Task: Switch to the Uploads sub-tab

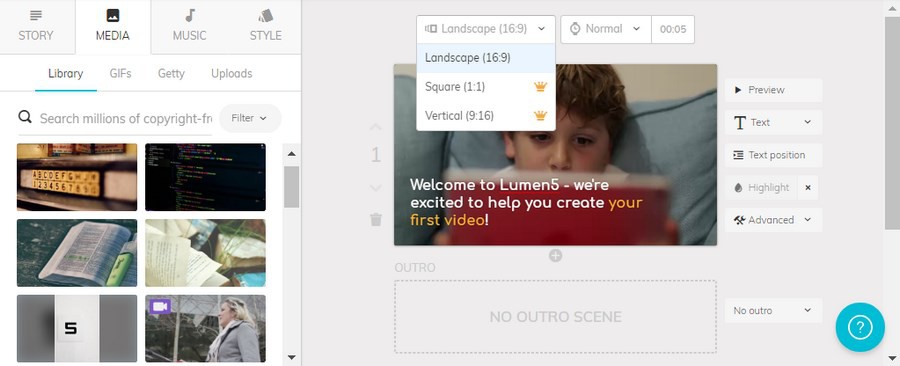Action: [231, 73]
